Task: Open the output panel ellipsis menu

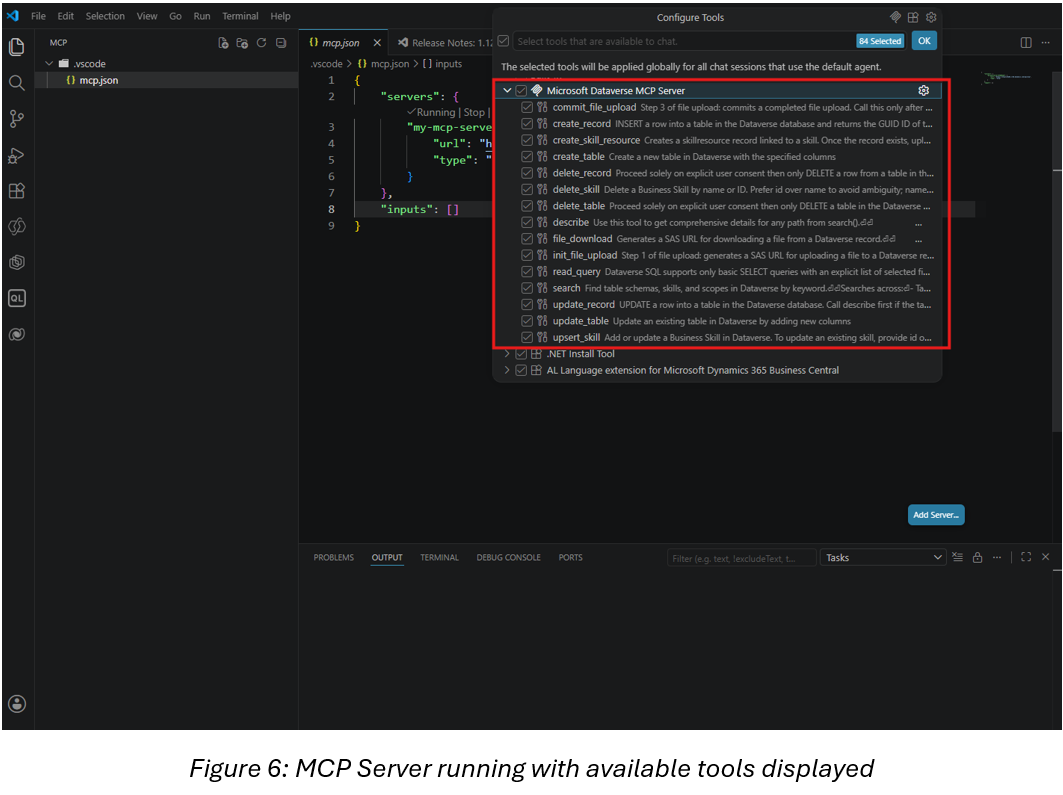Action: [x=997, y=557]
